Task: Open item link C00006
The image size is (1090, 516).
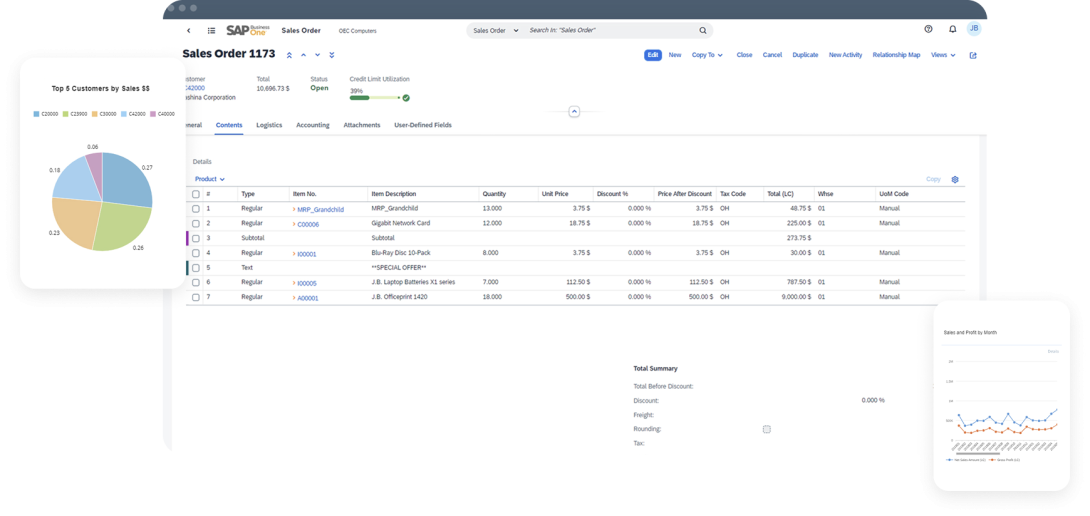Action: click(x=308, y=224)
